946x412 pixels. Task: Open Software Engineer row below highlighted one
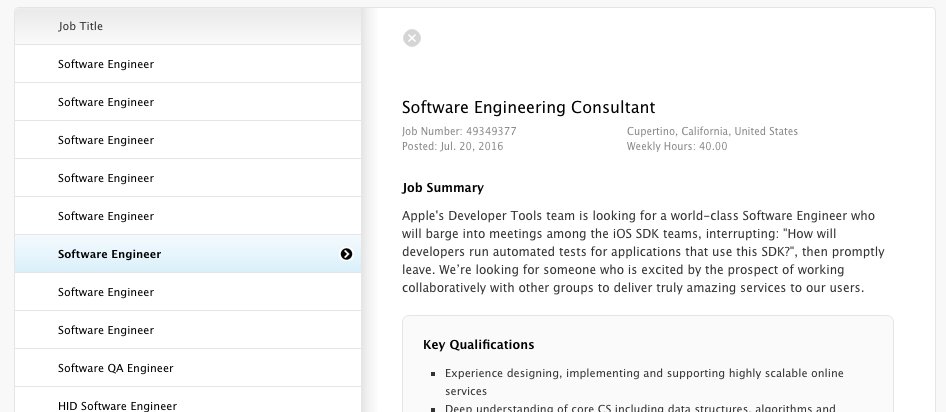(x=106, y=292)
